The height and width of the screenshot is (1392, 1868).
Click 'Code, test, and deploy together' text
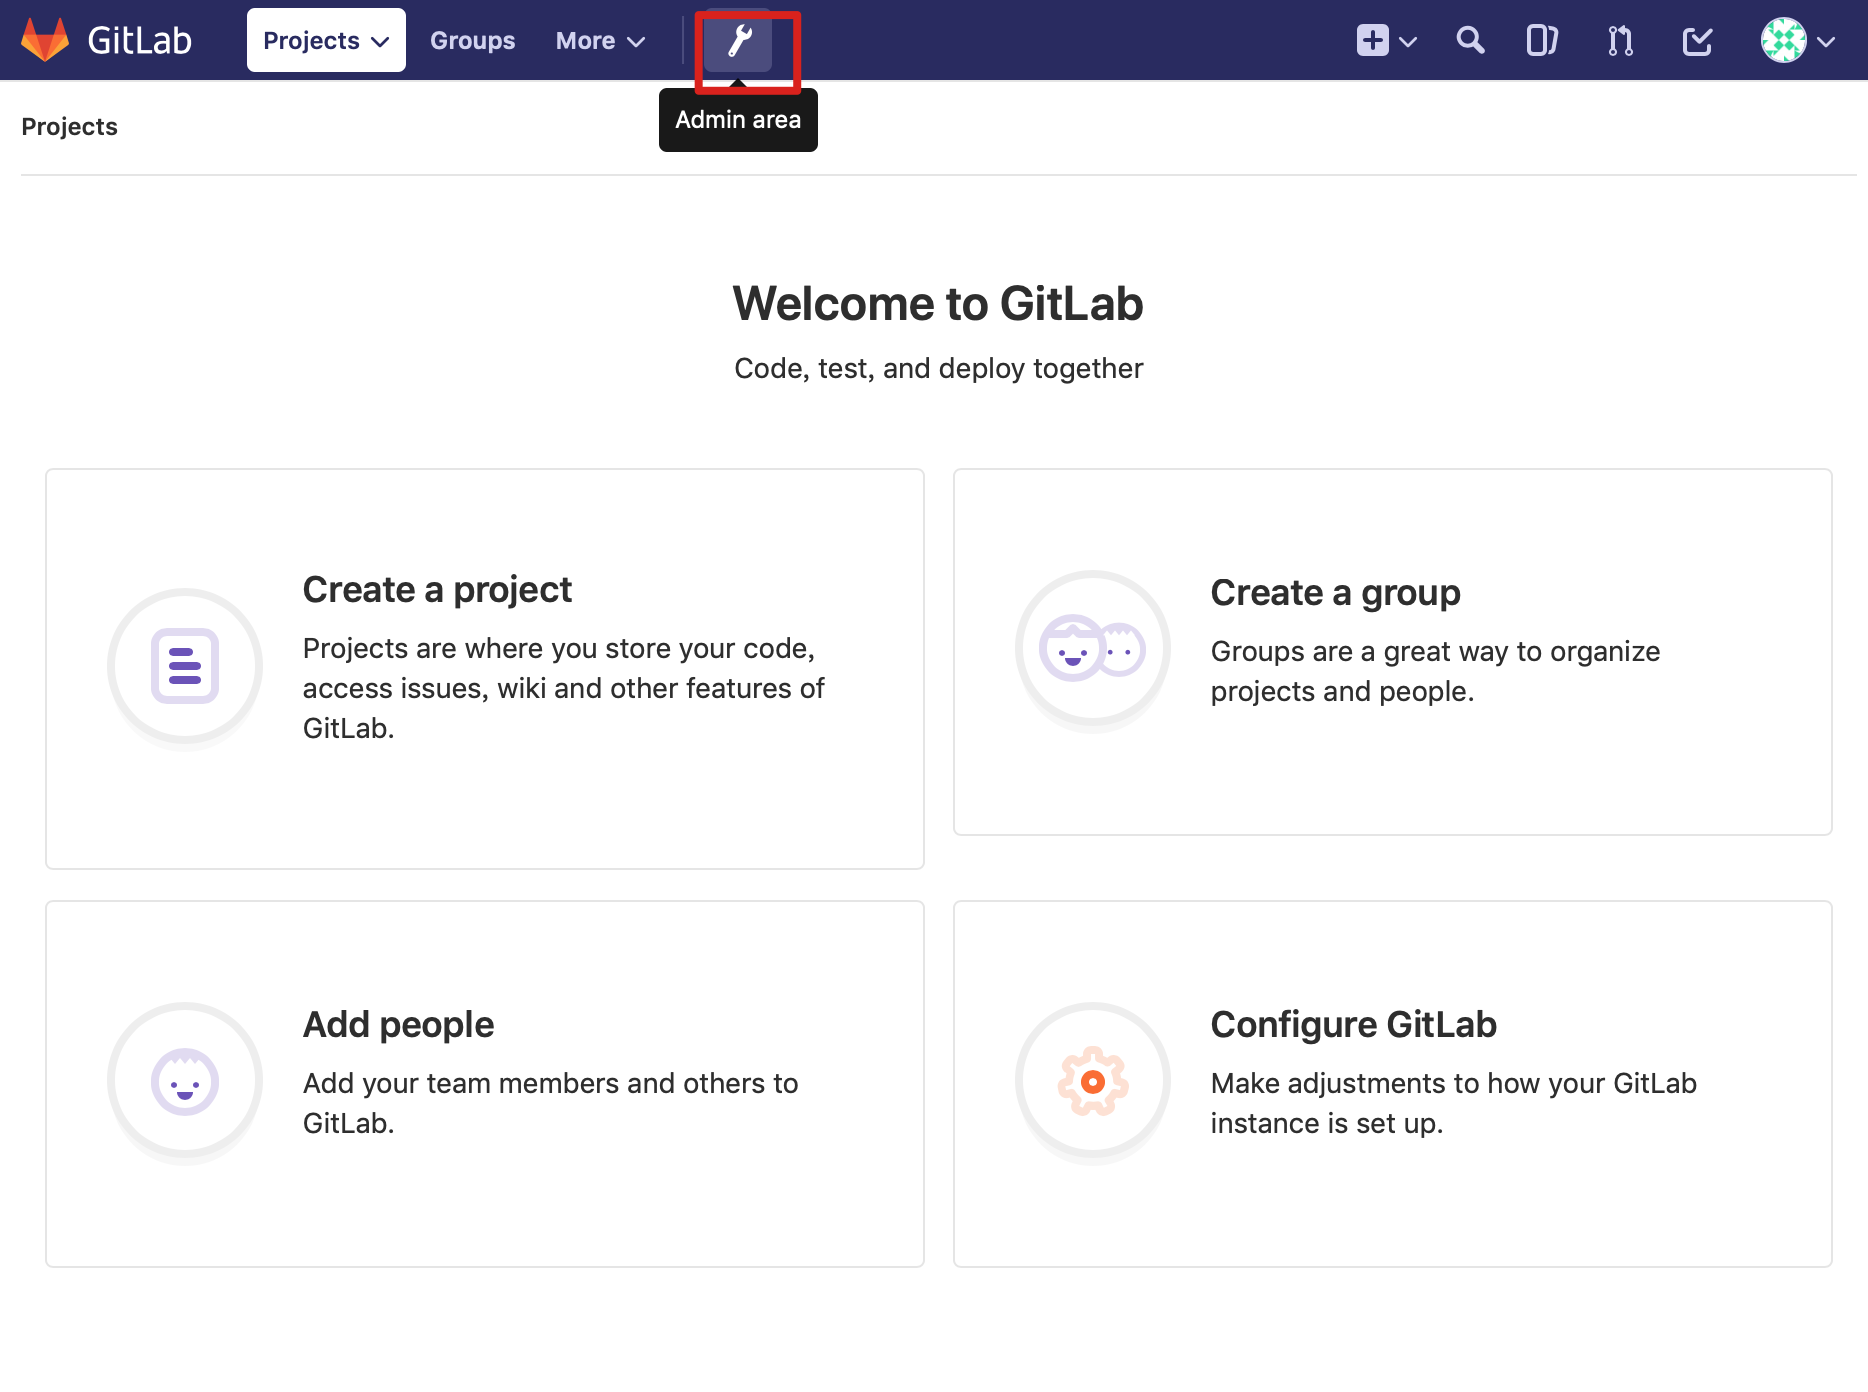click(938, 369)
